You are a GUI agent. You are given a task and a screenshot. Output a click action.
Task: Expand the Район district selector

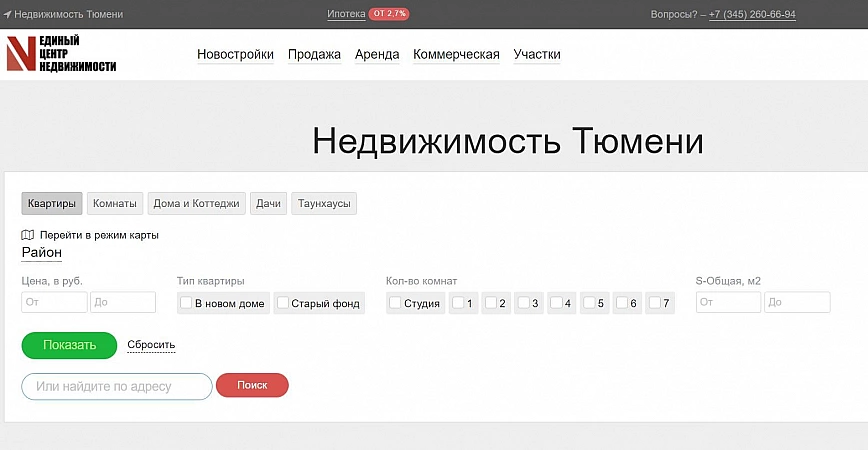coord(42,253)
